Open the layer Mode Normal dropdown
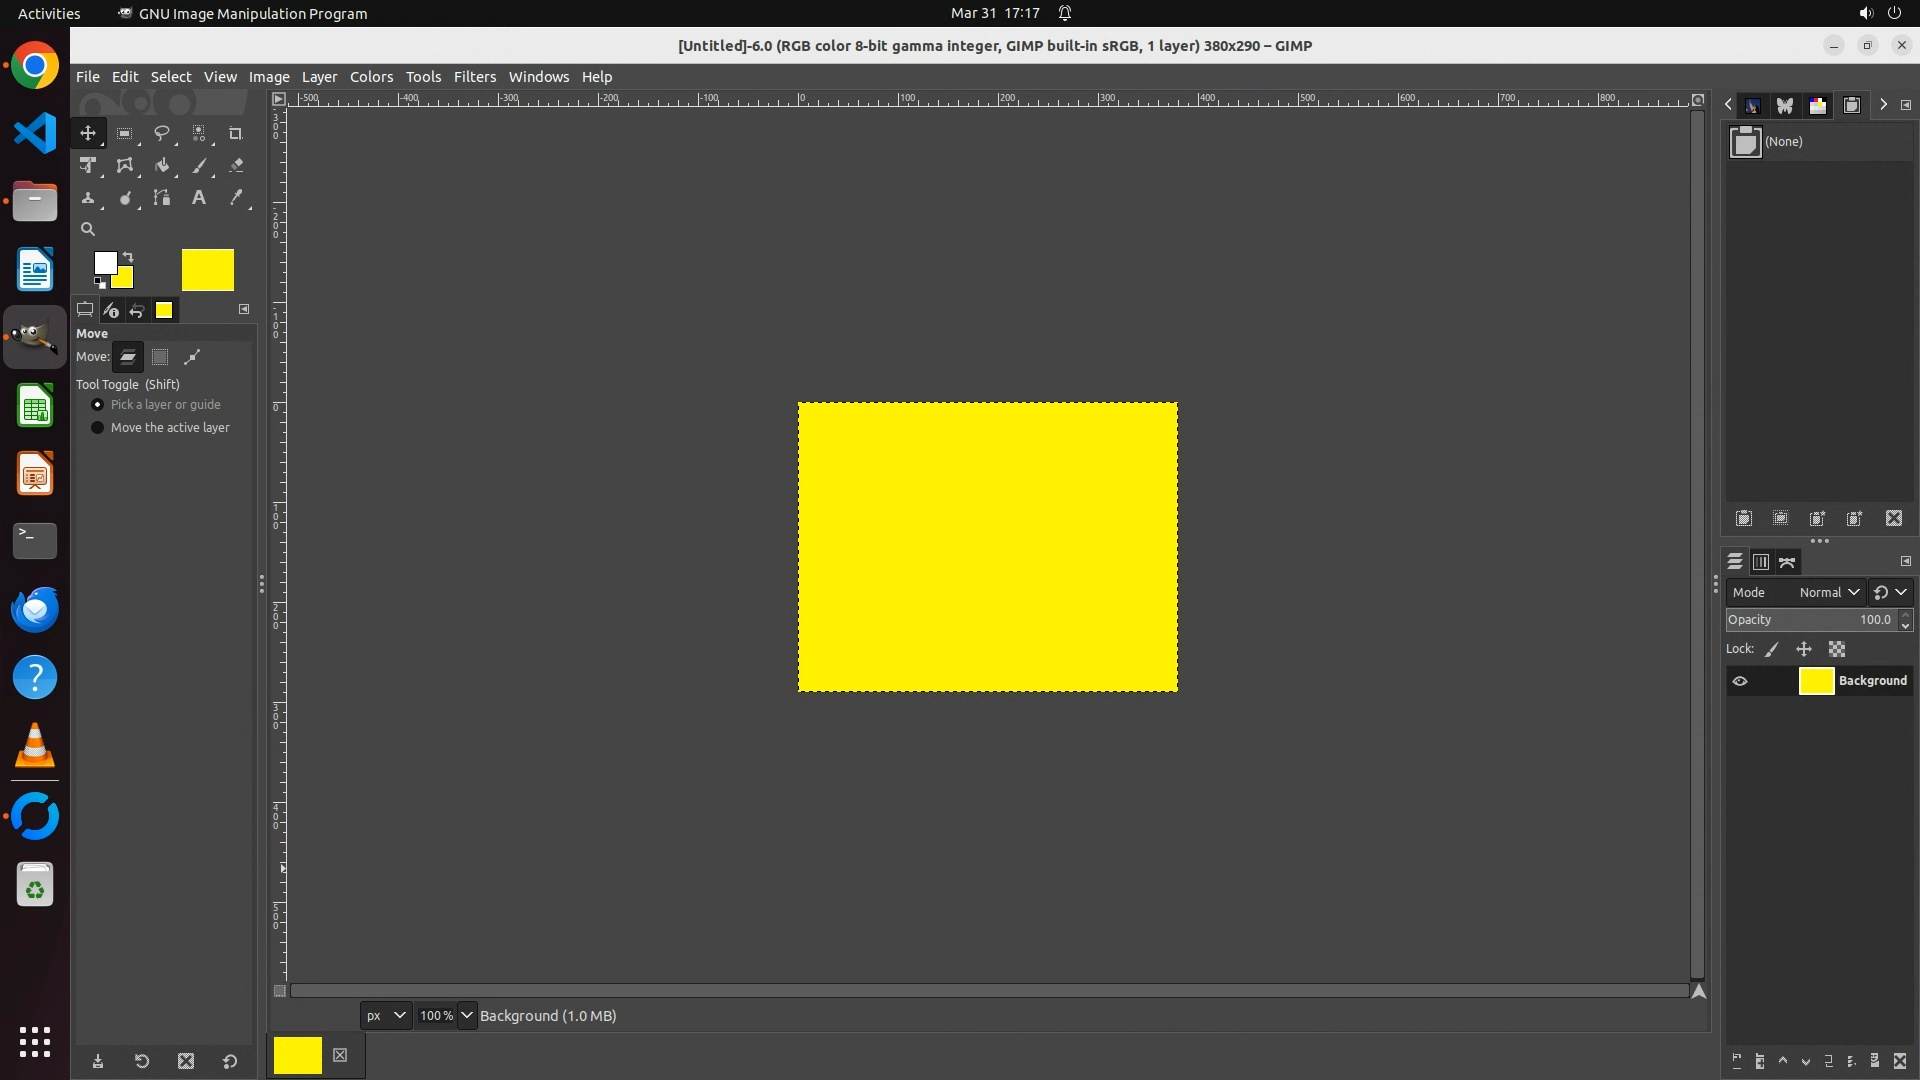1920x1080 pixels. coord(1828,592)
